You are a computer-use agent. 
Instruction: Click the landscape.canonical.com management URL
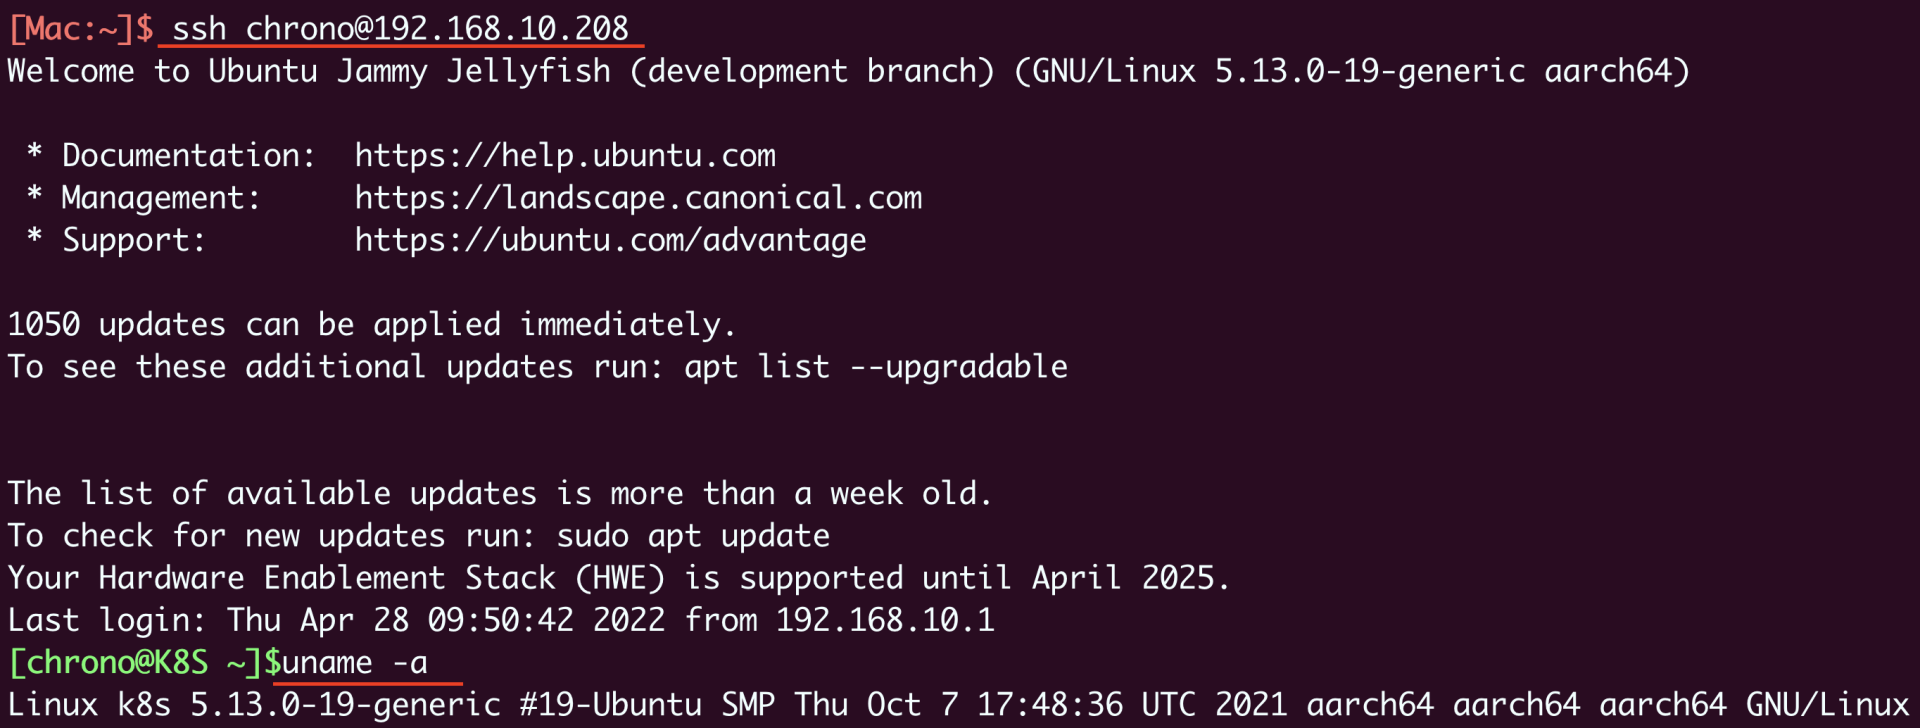[x=638, y=198]
